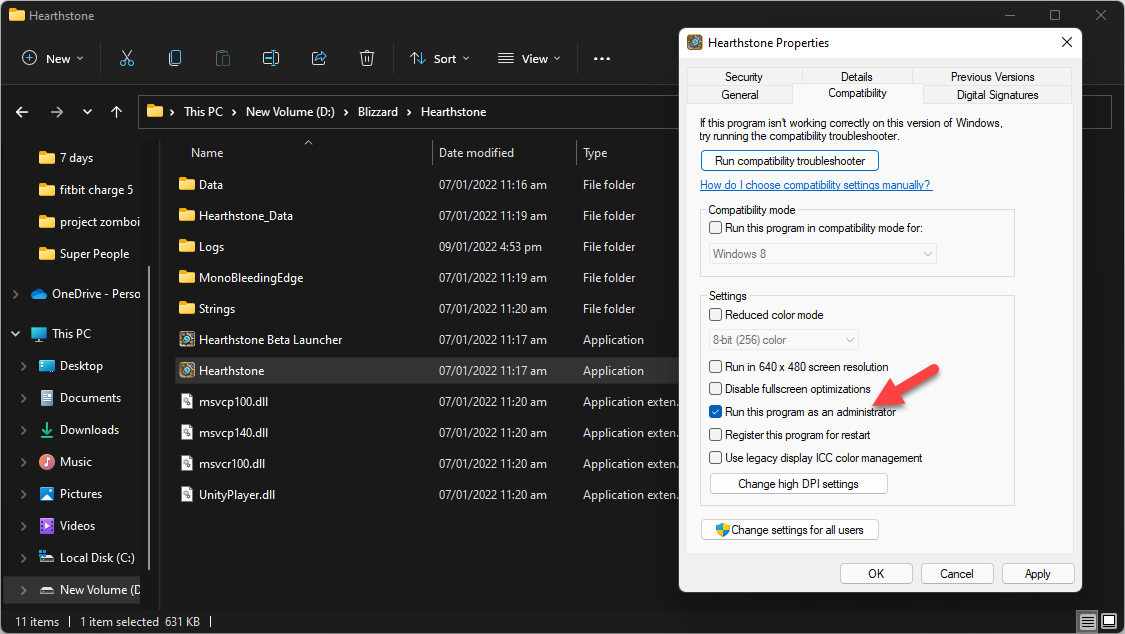
Task: Open the View dropdown menu
Action: pyautogui.click(x=529, y=59)
